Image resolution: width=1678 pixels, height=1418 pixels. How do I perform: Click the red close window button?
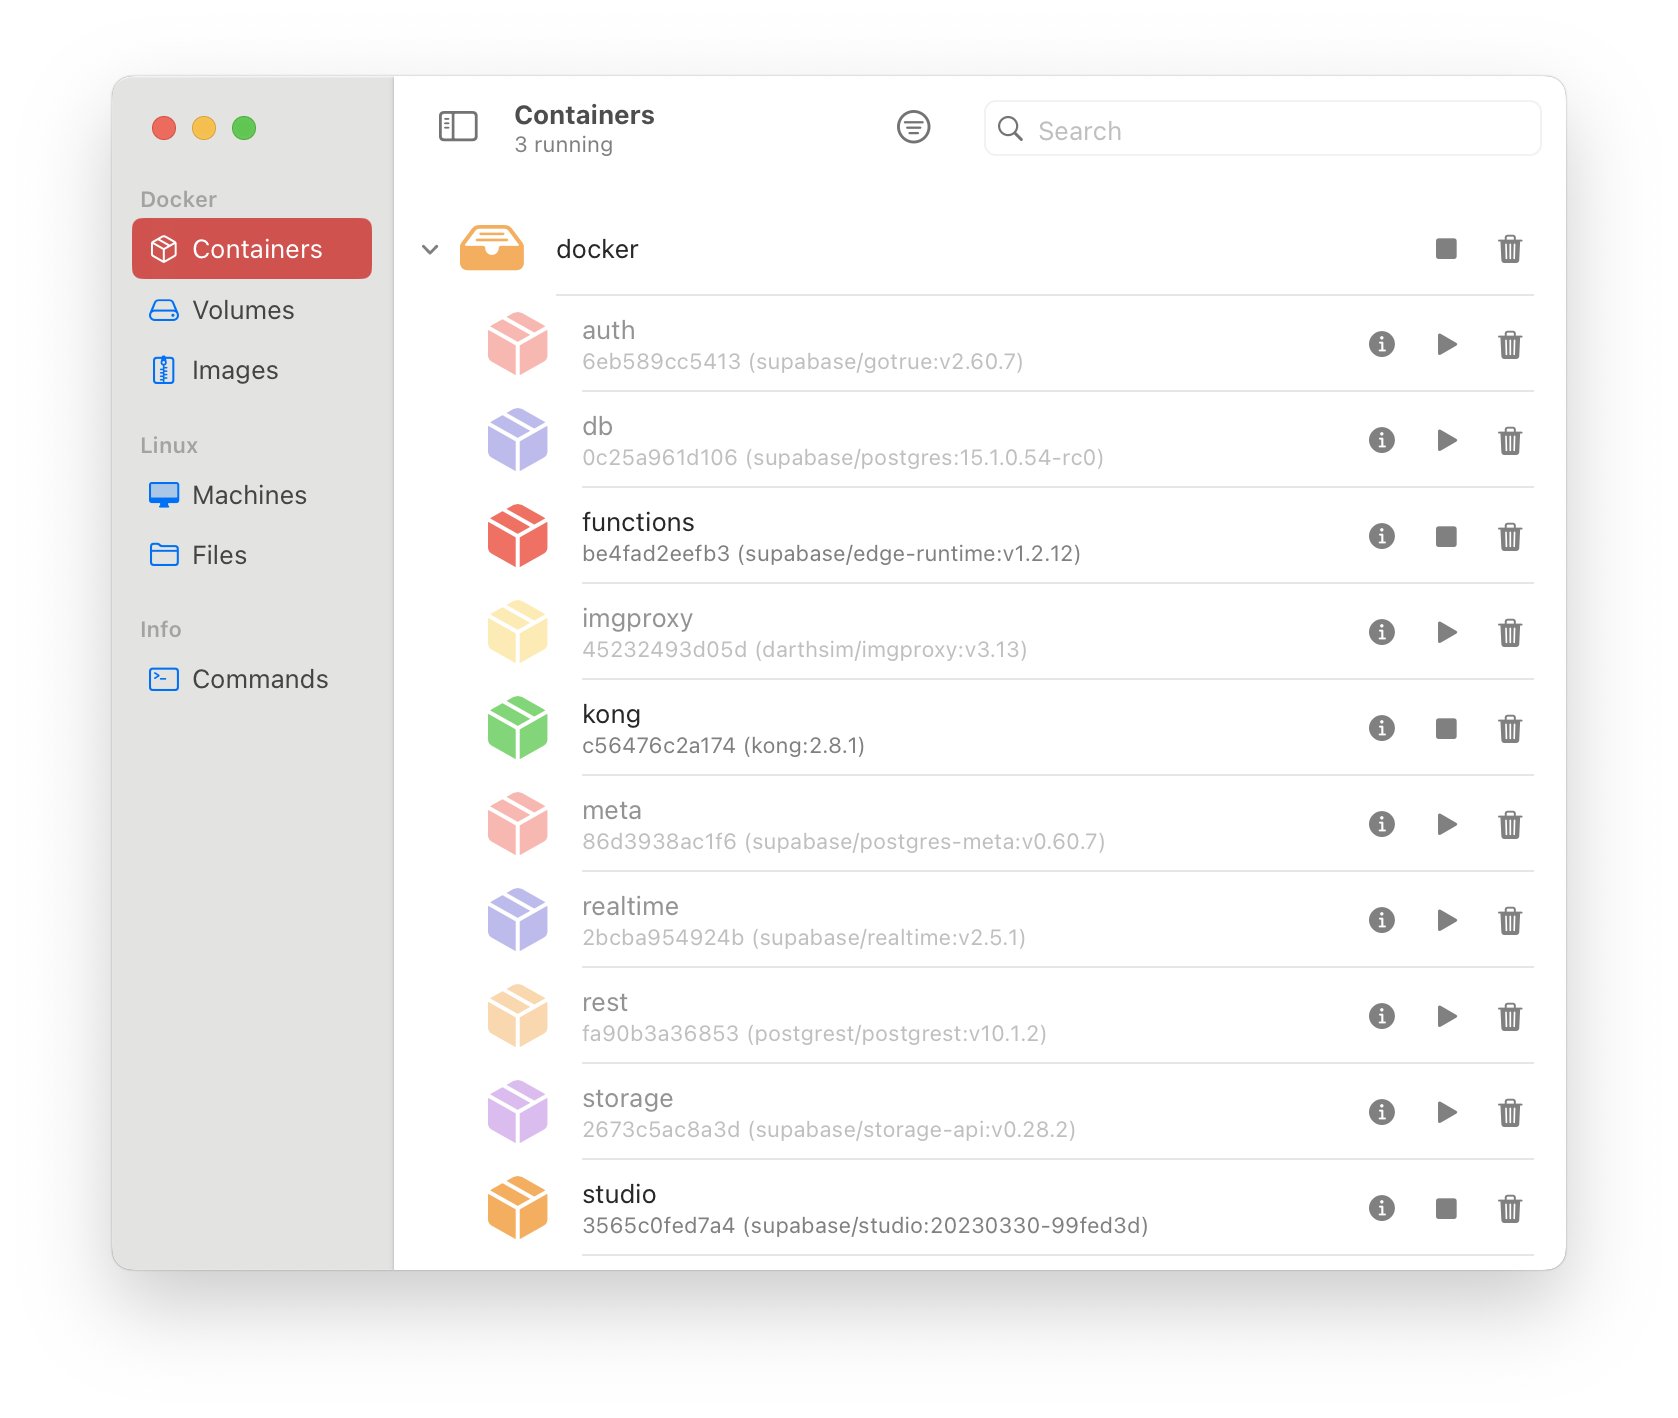164,128
